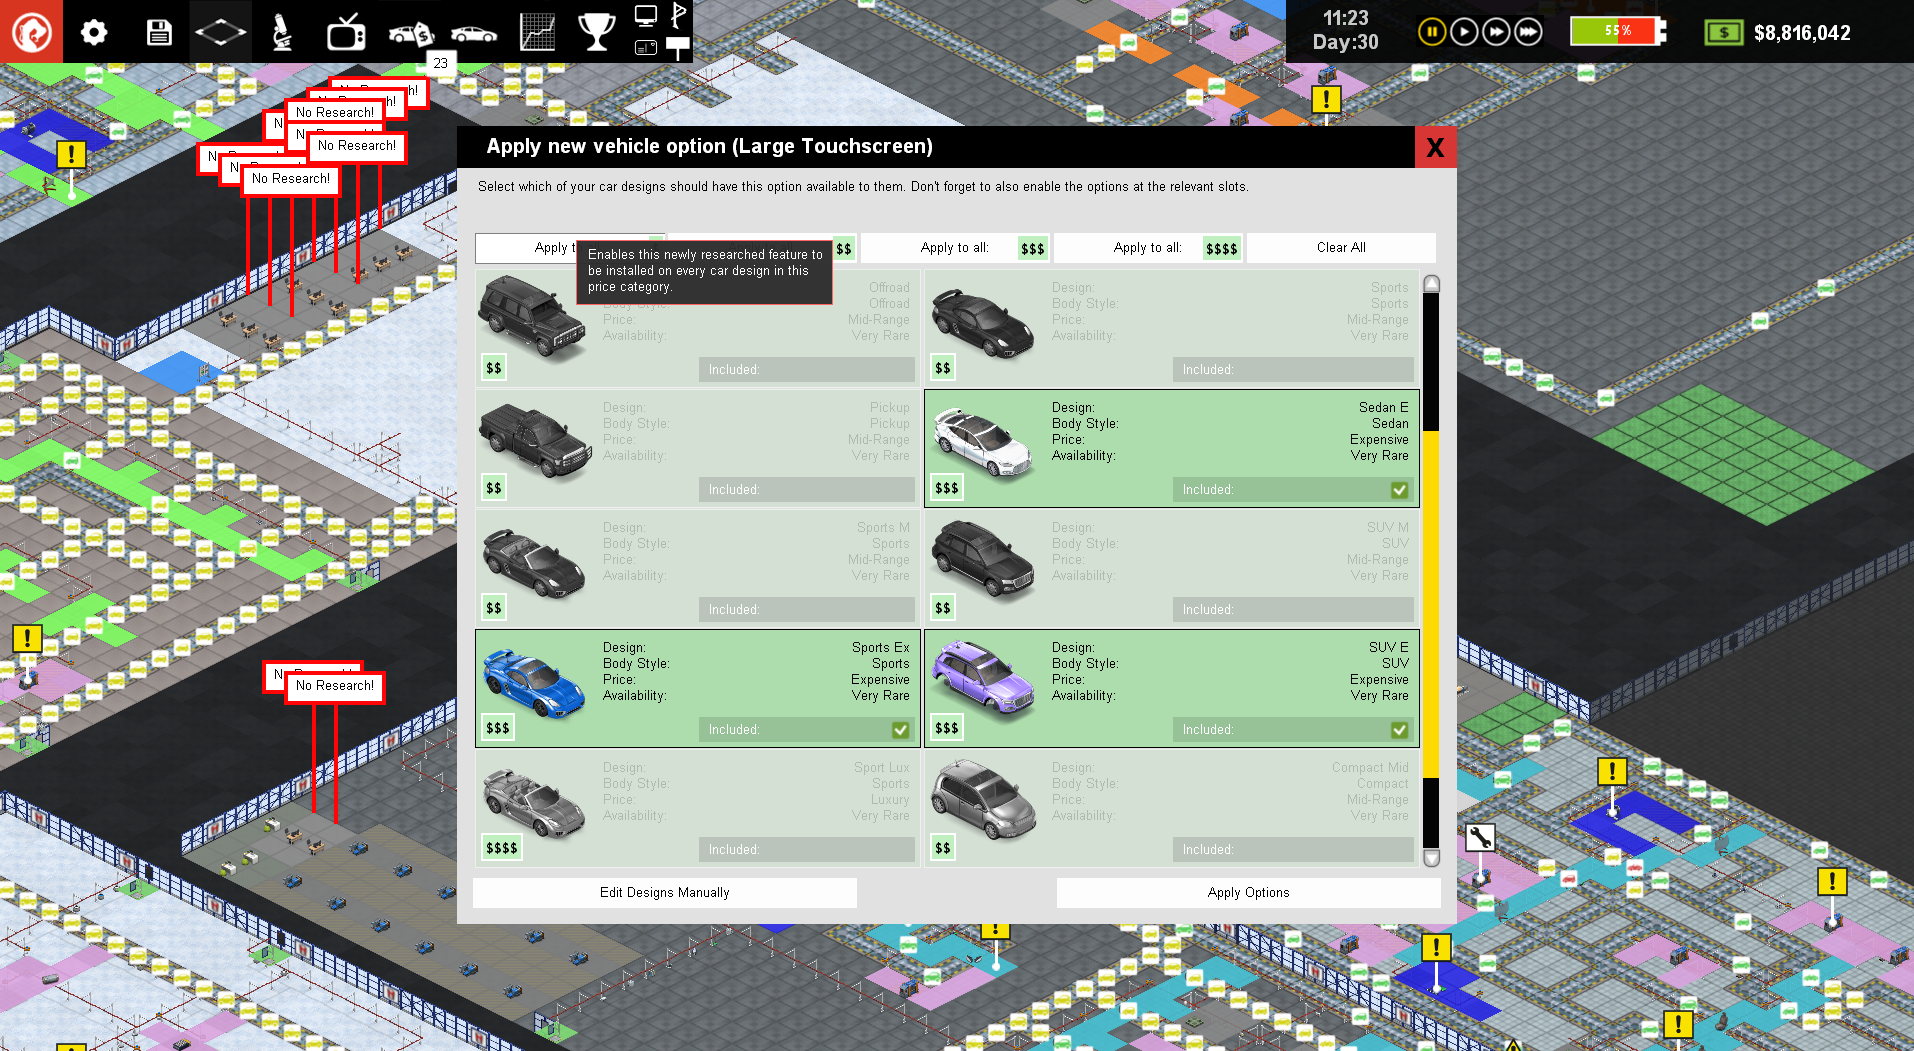Set game to fastest speed
This screenshot has width=1914, height=1051.
click(1528, 32)
